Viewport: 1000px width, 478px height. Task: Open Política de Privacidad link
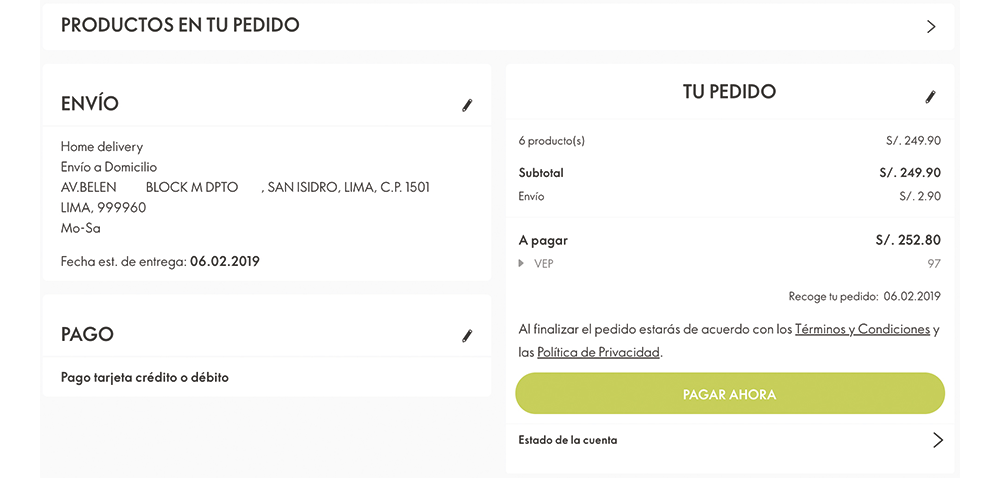598,352
